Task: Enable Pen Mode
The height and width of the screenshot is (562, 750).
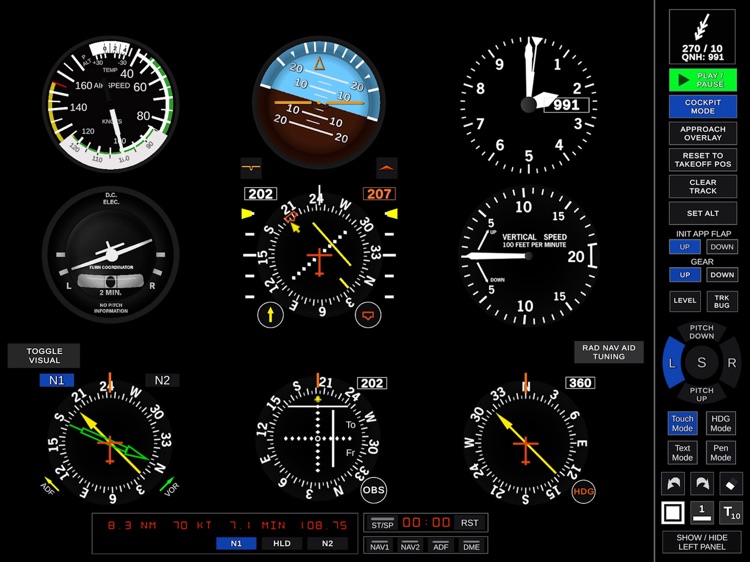Action: pos(720,452)
